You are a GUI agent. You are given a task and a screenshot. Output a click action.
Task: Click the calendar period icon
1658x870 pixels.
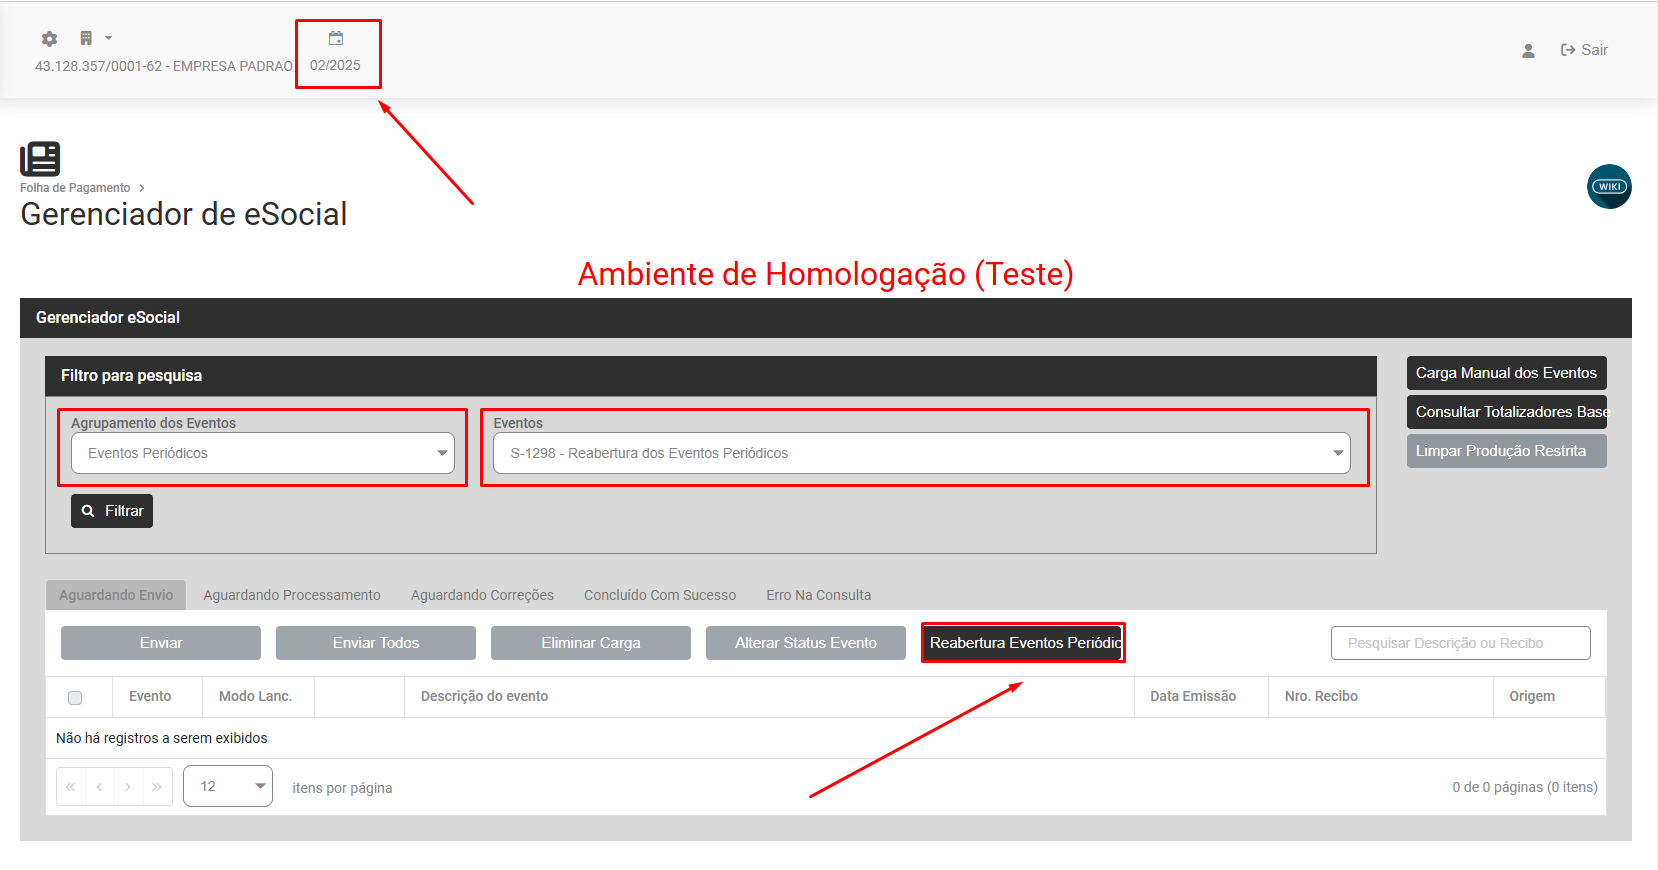click(336, 38)
